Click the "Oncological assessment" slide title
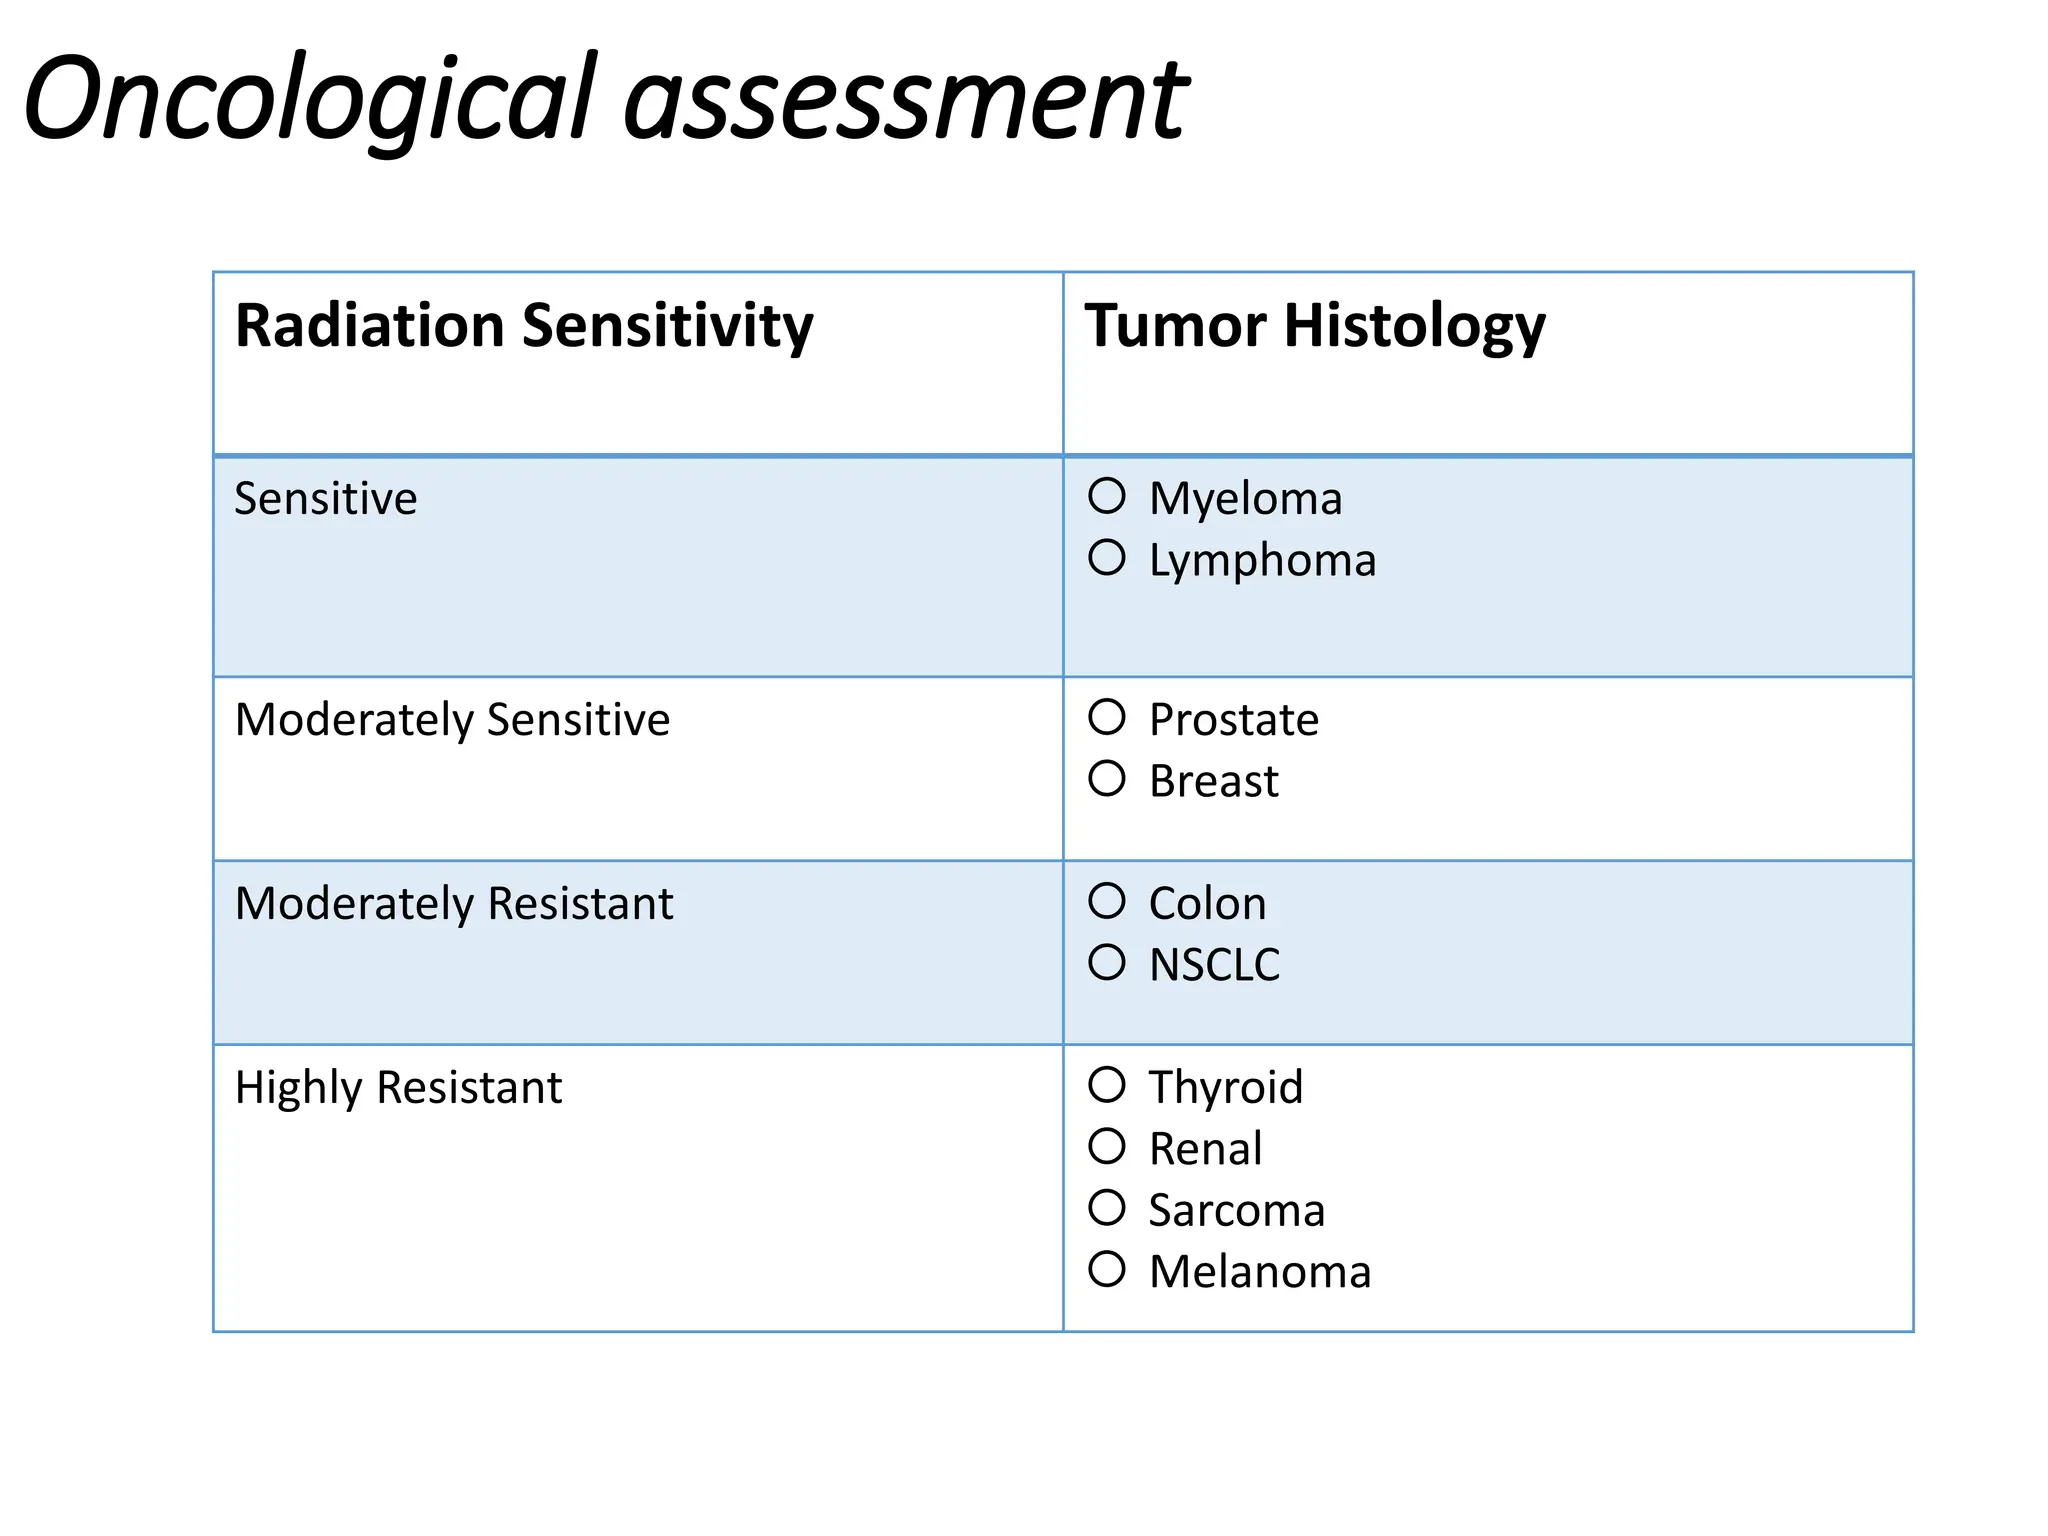 tap(606, 100)
